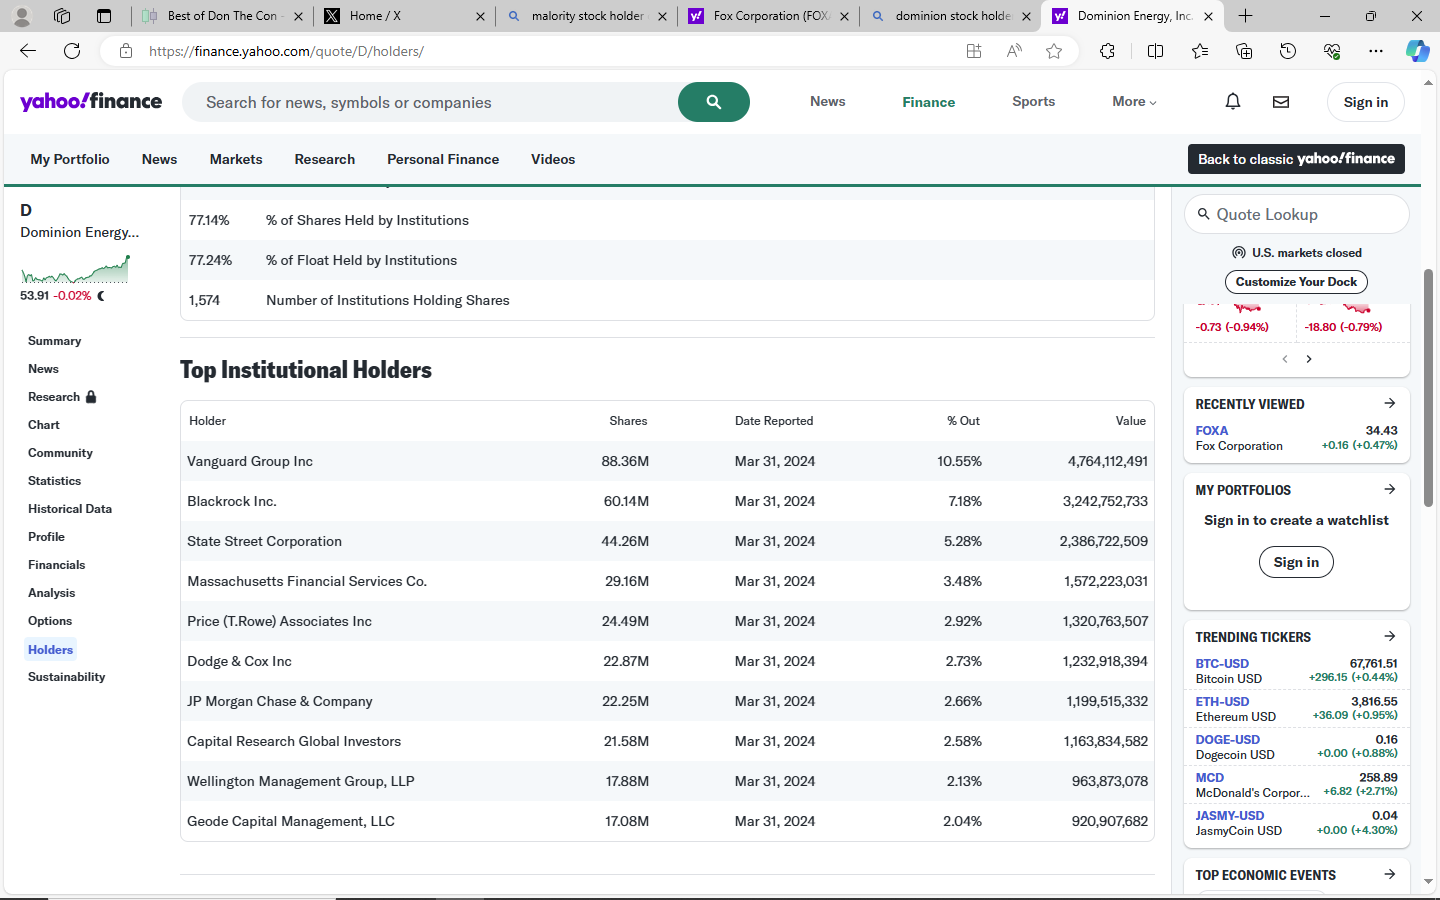Click the next chevron in the market carousel
Image resolution: width=1440 pixels, height=900 pixels.
tap(1309, 359)
